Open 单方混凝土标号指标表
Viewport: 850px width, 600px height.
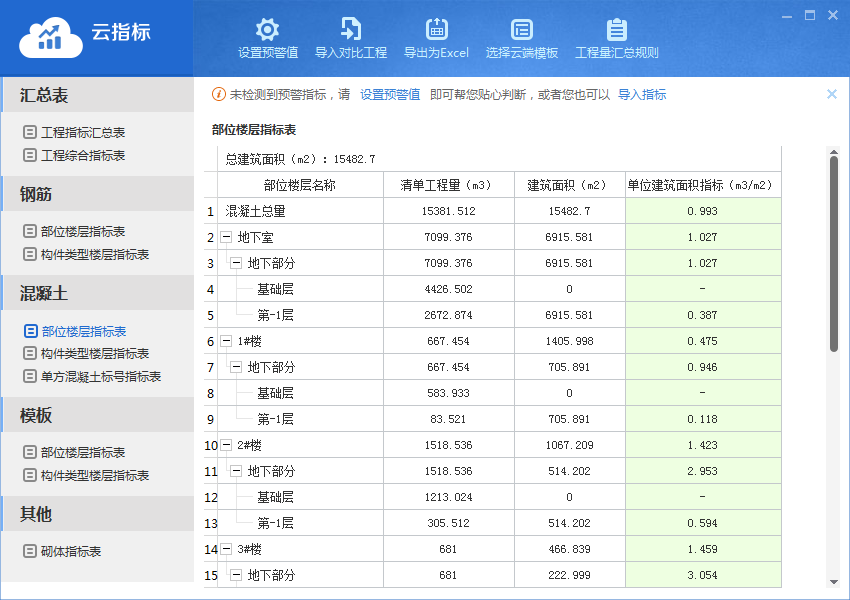tap(101, 377)
